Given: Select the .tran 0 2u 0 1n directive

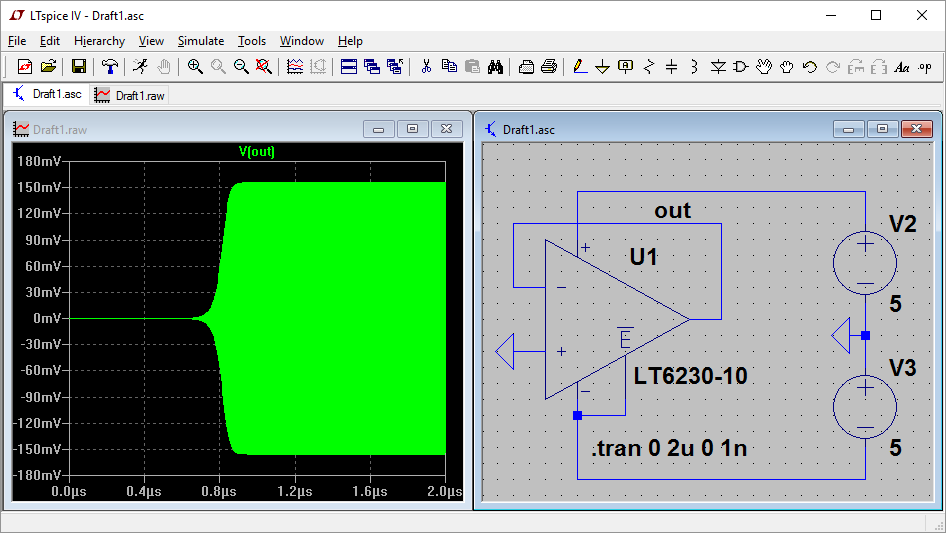Looking at the screenshot, I should [x=669, y=448].
